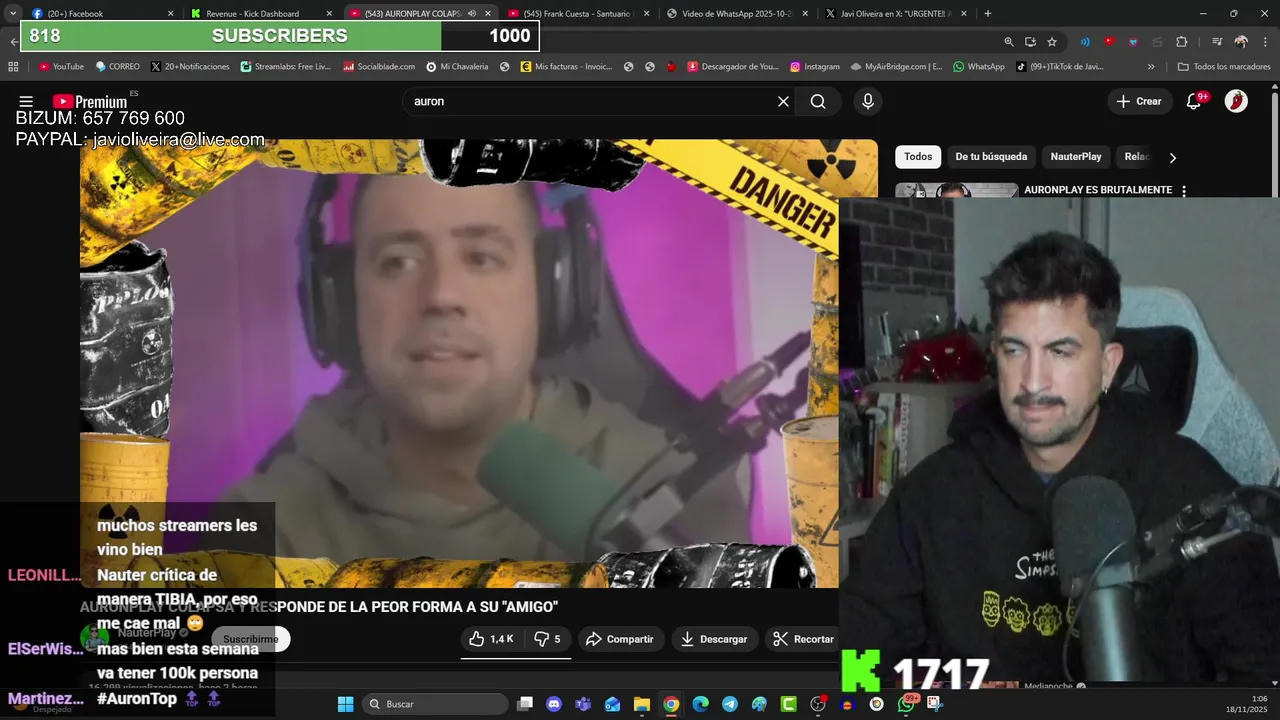Switch to Video de WhatsApp tab
The height and width of the screenshot is (720, 1280).
point(738,14)
